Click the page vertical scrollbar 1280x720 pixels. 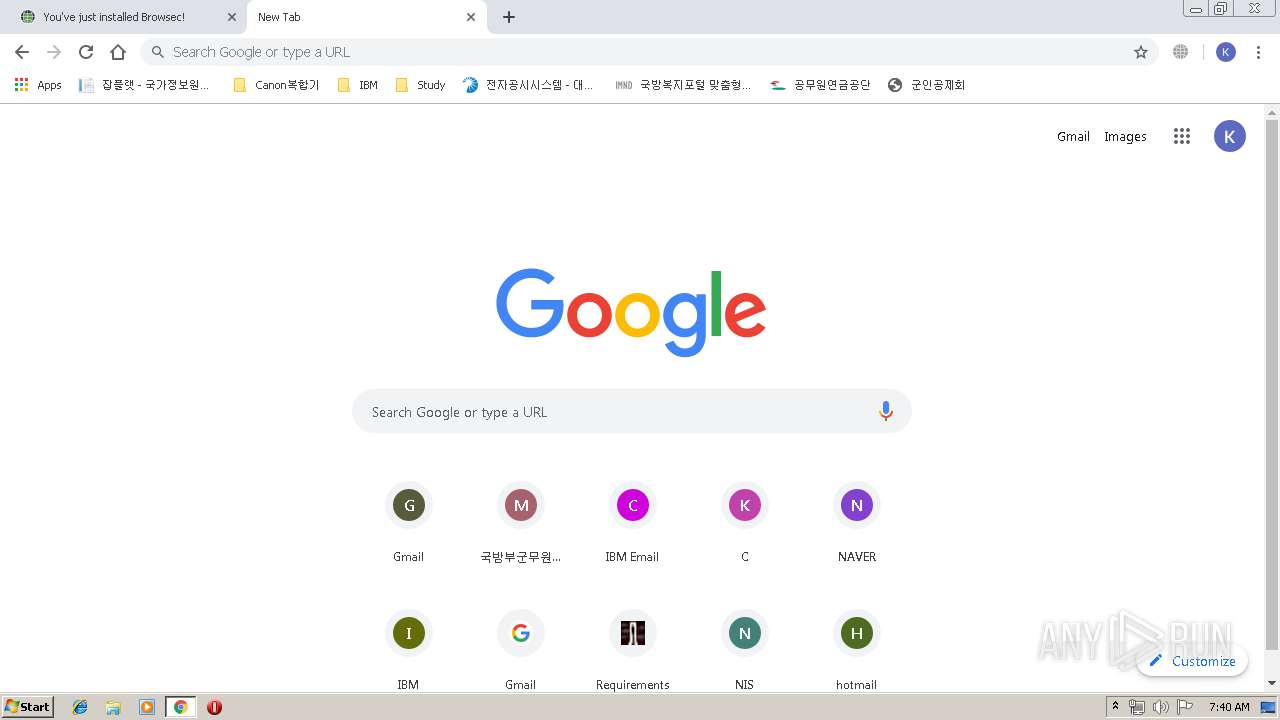[x=1272, y=384]
